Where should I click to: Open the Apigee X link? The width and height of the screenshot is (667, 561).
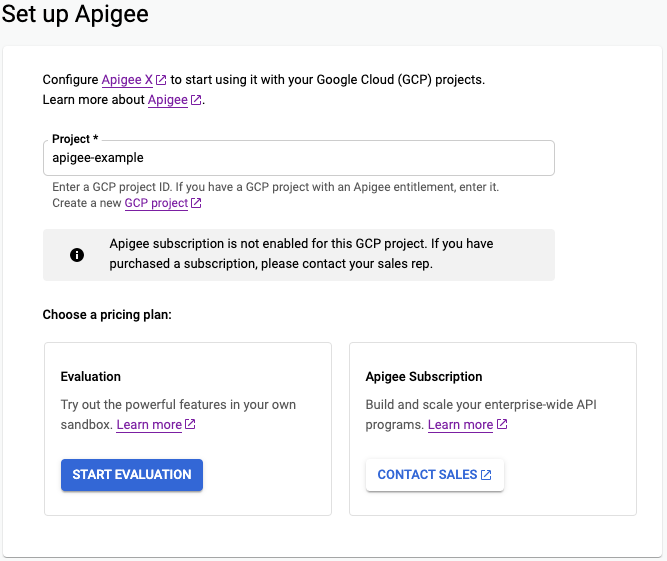[x=127, y=80]
